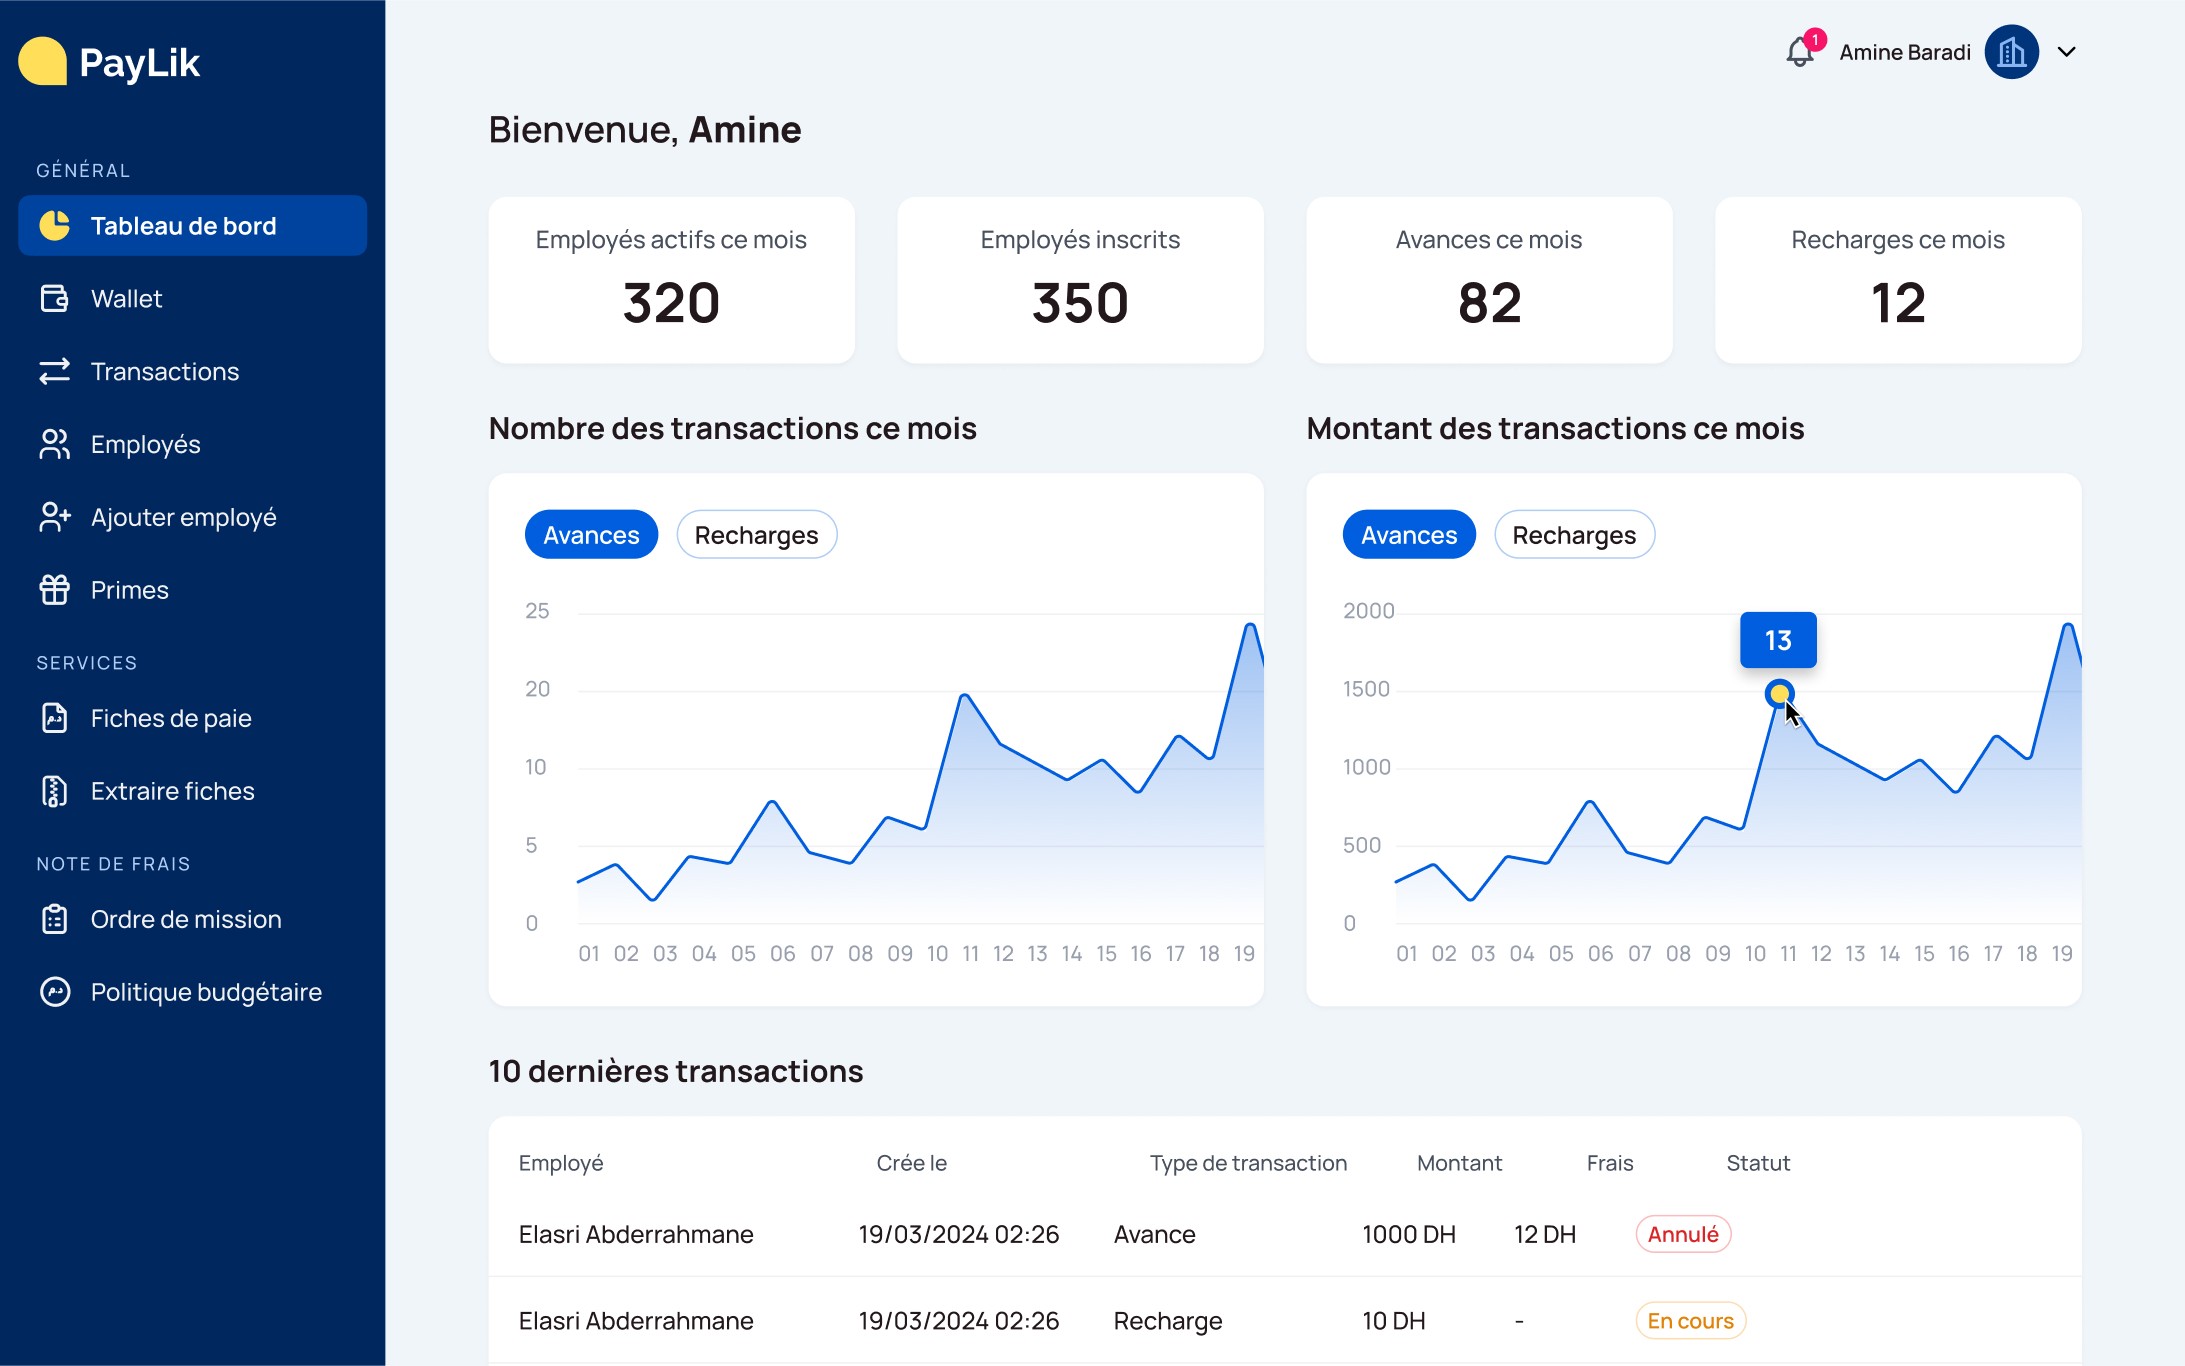Click the Politique budgétaire gauge icon
Image resolution: width=2185 pixels, height=1366 pixels.
coord(55,992)
